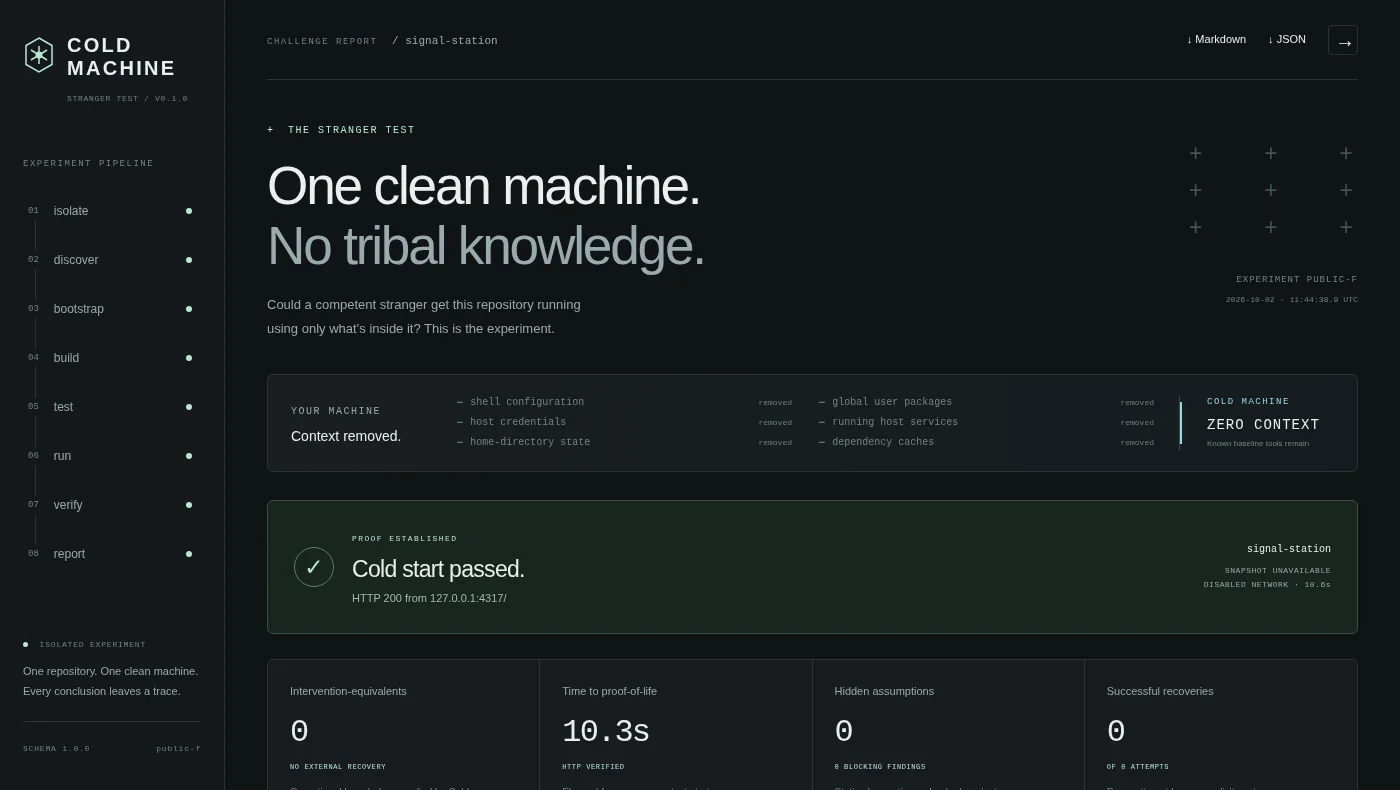Screen dimensions: 1400x790
Task: Click the SNAPSHOT UNAVAILABLE status text
Action: tap(1278, 571)
